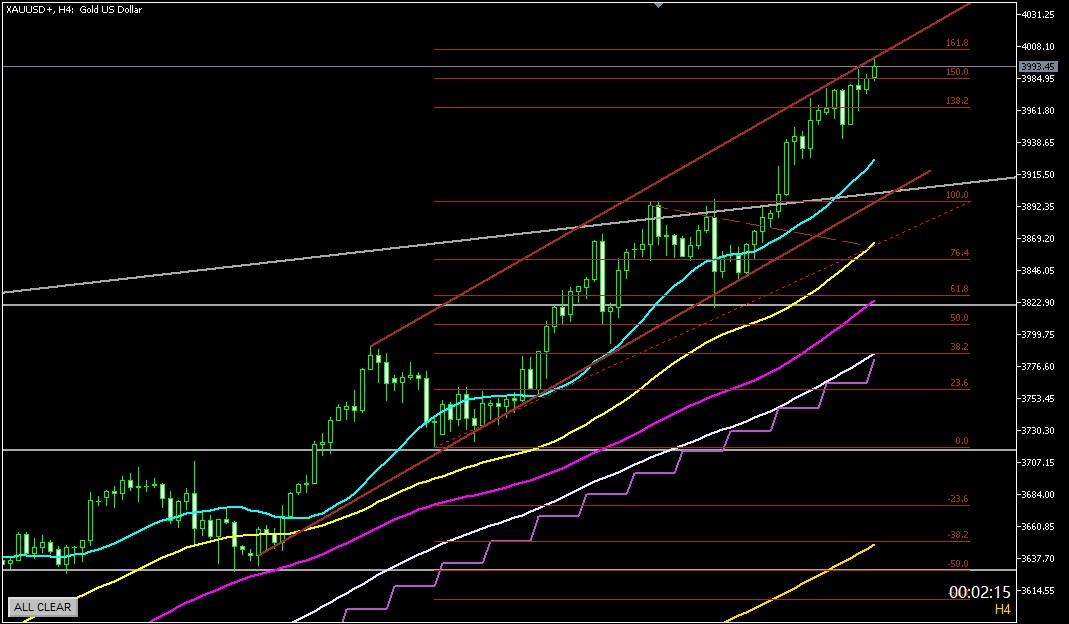Viewport: 1069px width, 624px height.
Task: Click the candle countdown timer 00:02:15
Action: [x=980, y=592]
